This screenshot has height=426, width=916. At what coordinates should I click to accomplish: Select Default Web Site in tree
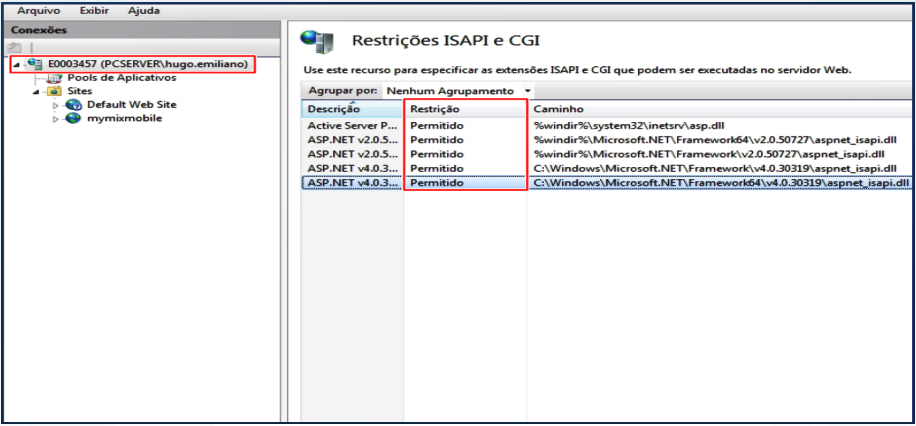[131, 105]
